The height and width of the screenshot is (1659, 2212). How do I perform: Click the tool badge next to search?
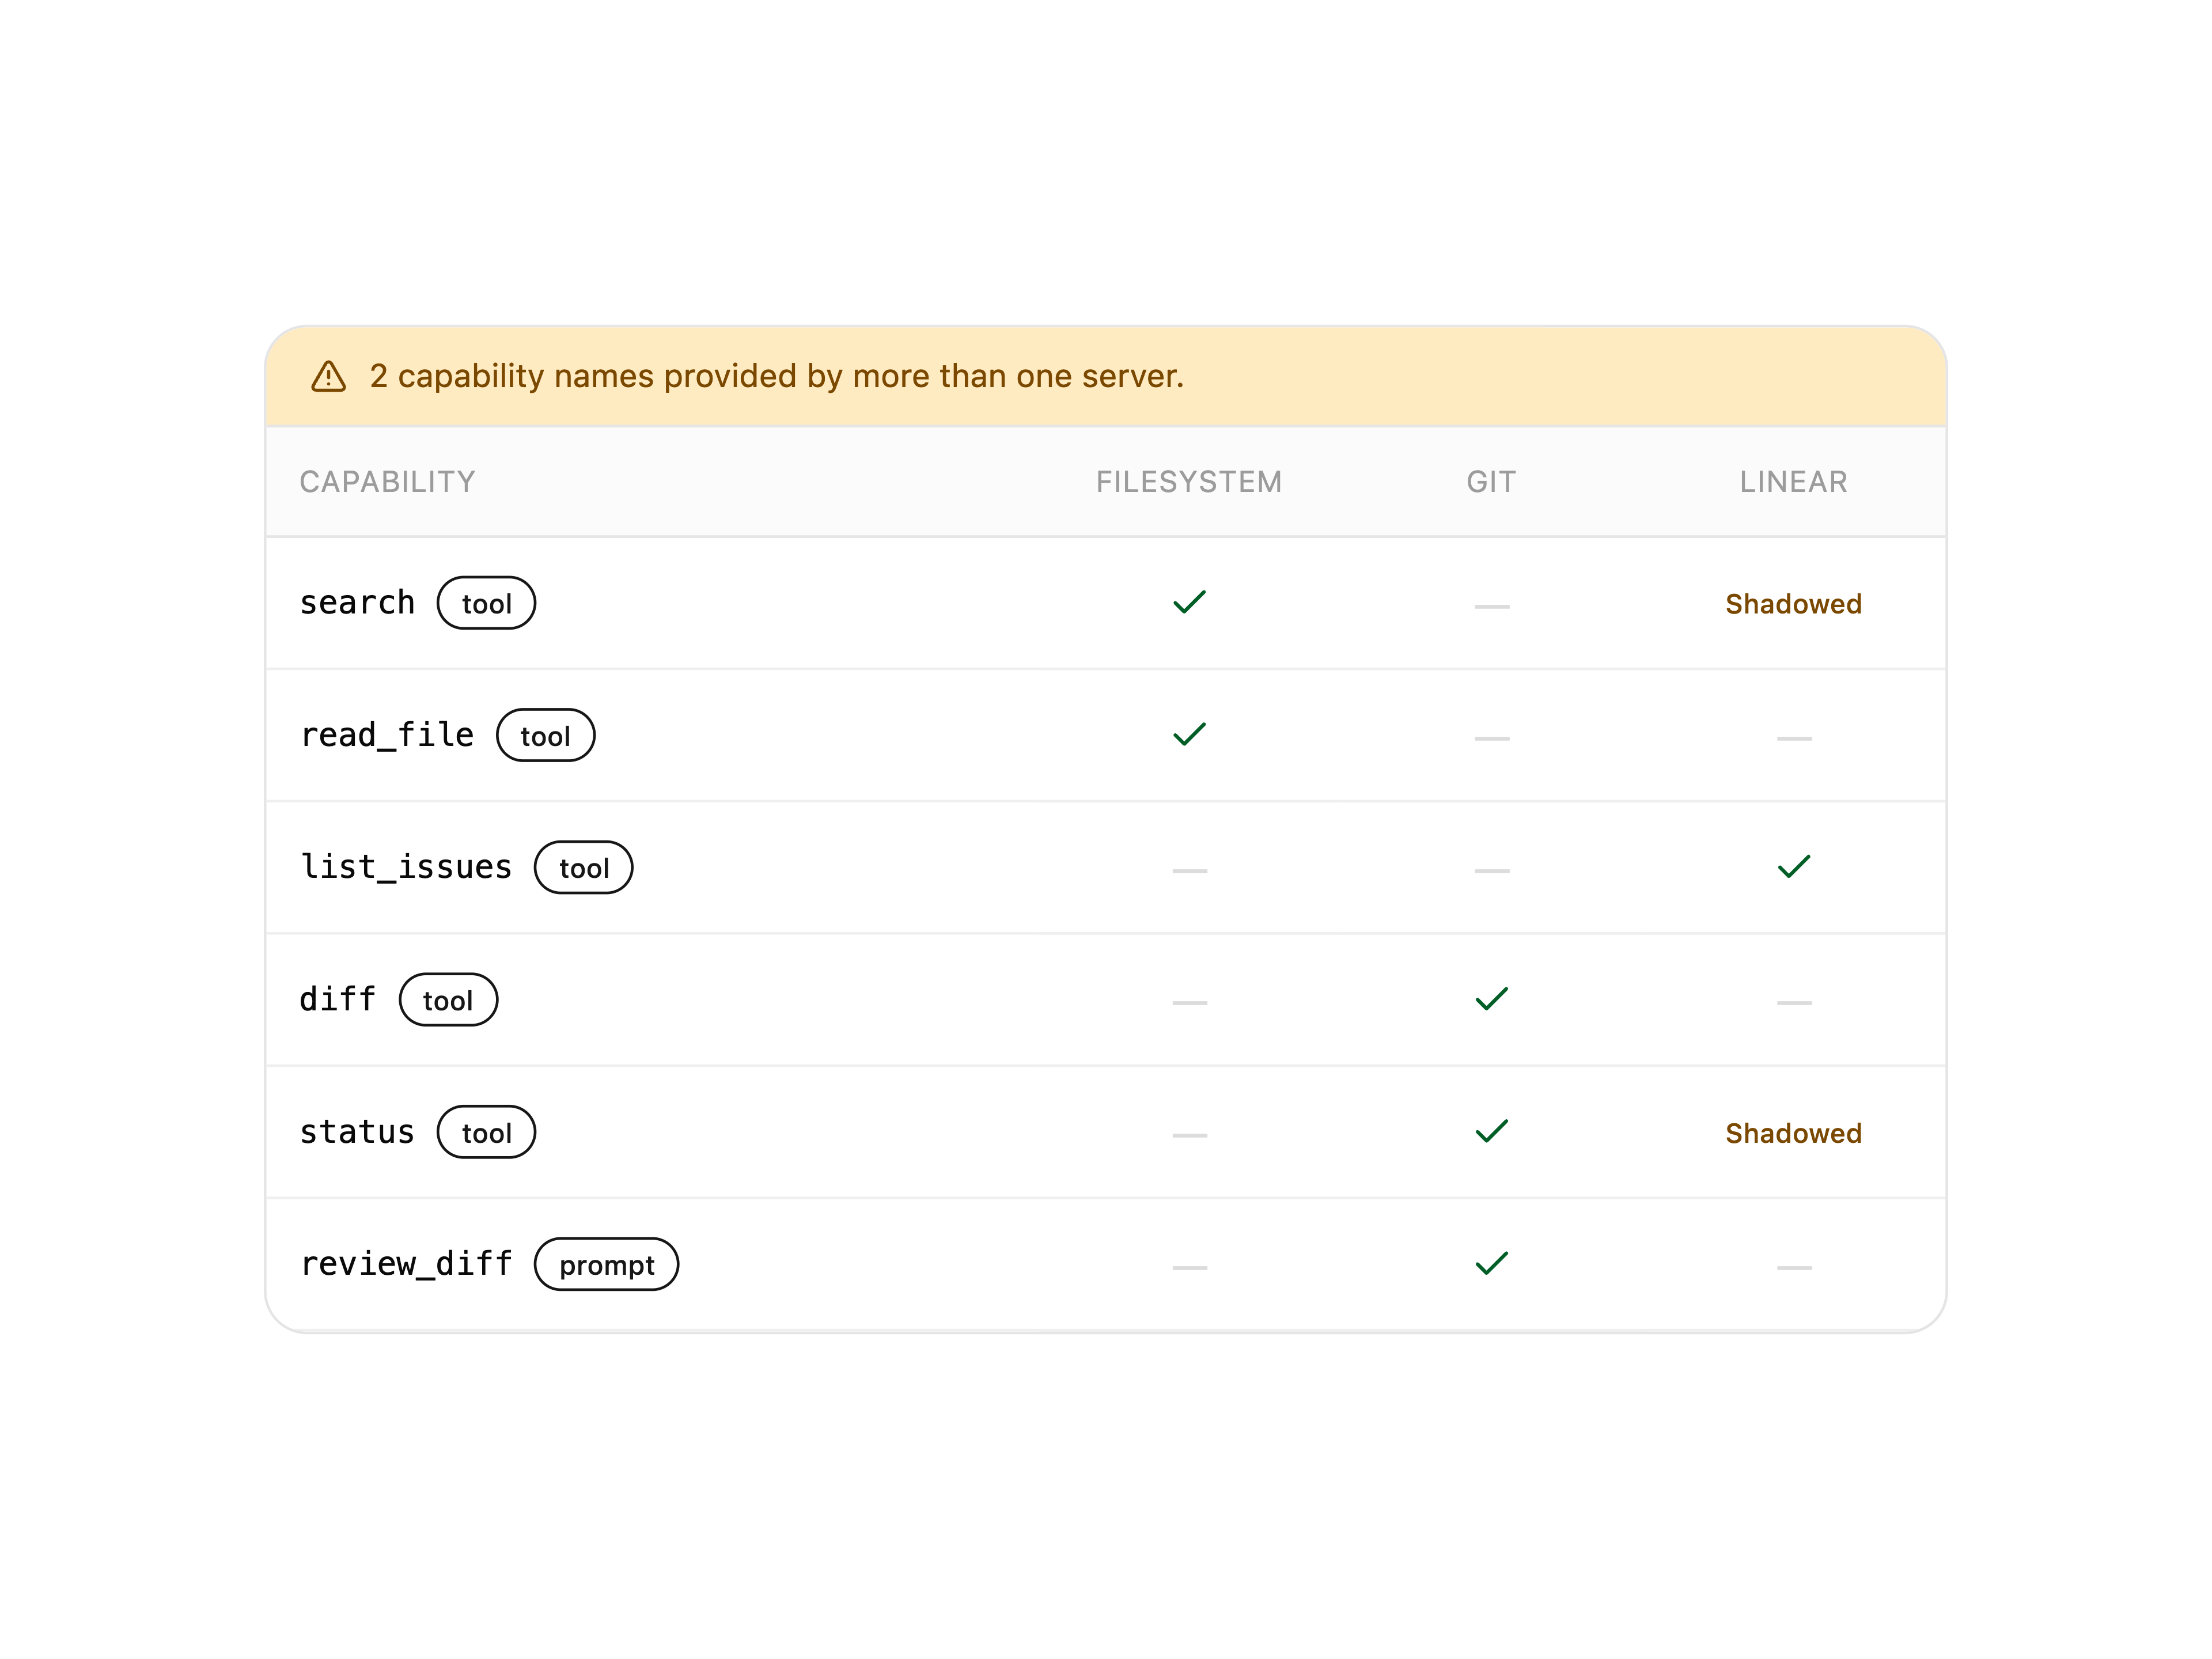click(x=486, y=603)
